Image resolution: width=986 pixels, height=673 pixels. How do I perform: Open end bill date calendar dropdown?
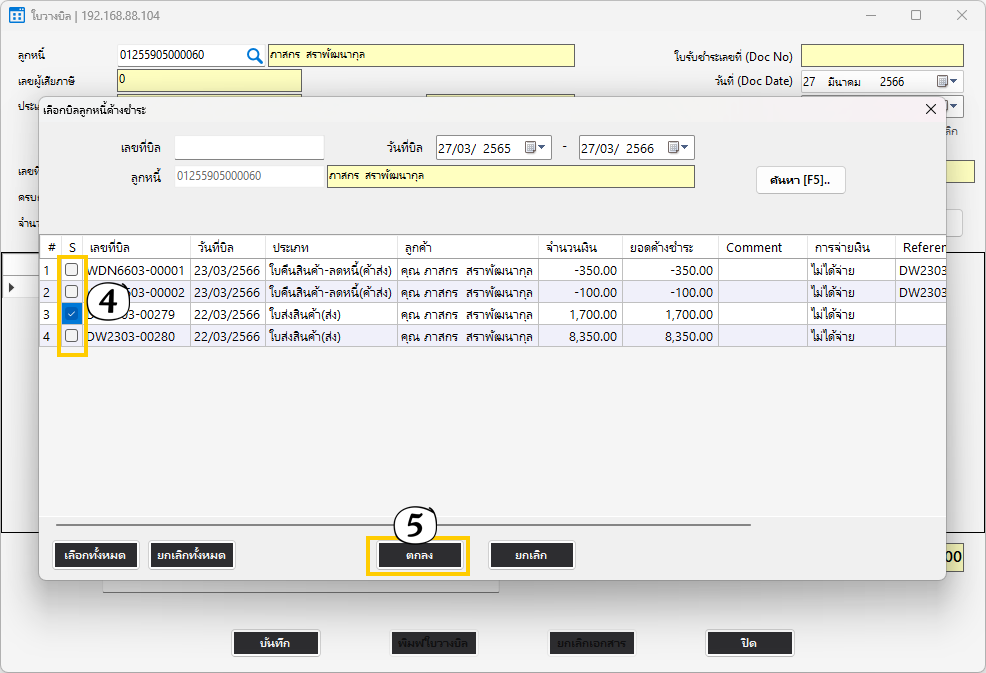pos(680,148)
